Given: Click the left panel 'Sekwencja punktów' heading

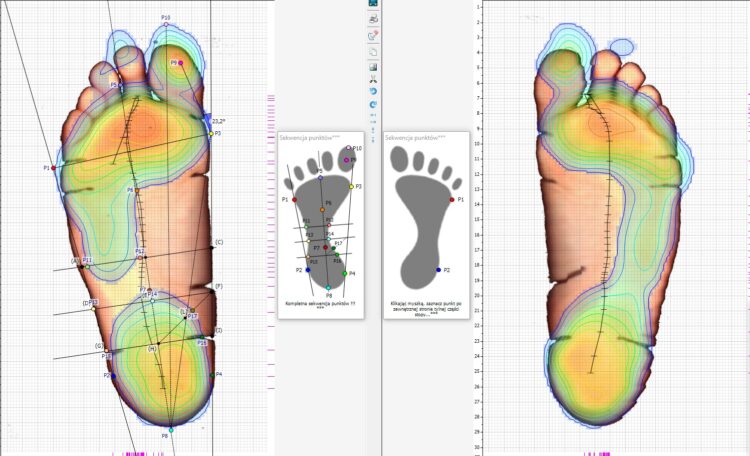Looking at the screenshot, I should [x=309, y=138].
